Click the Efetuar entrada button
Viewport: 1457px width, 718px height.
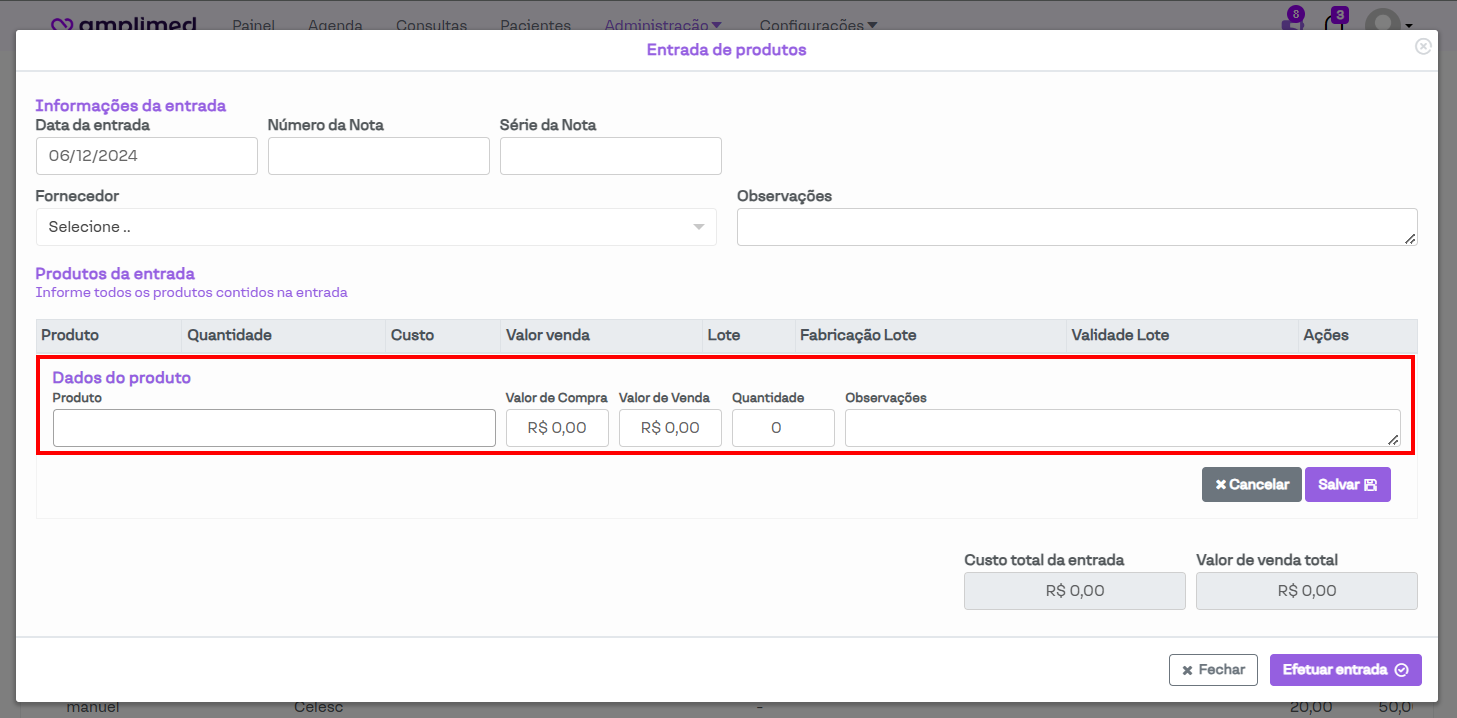[1345, 670]
